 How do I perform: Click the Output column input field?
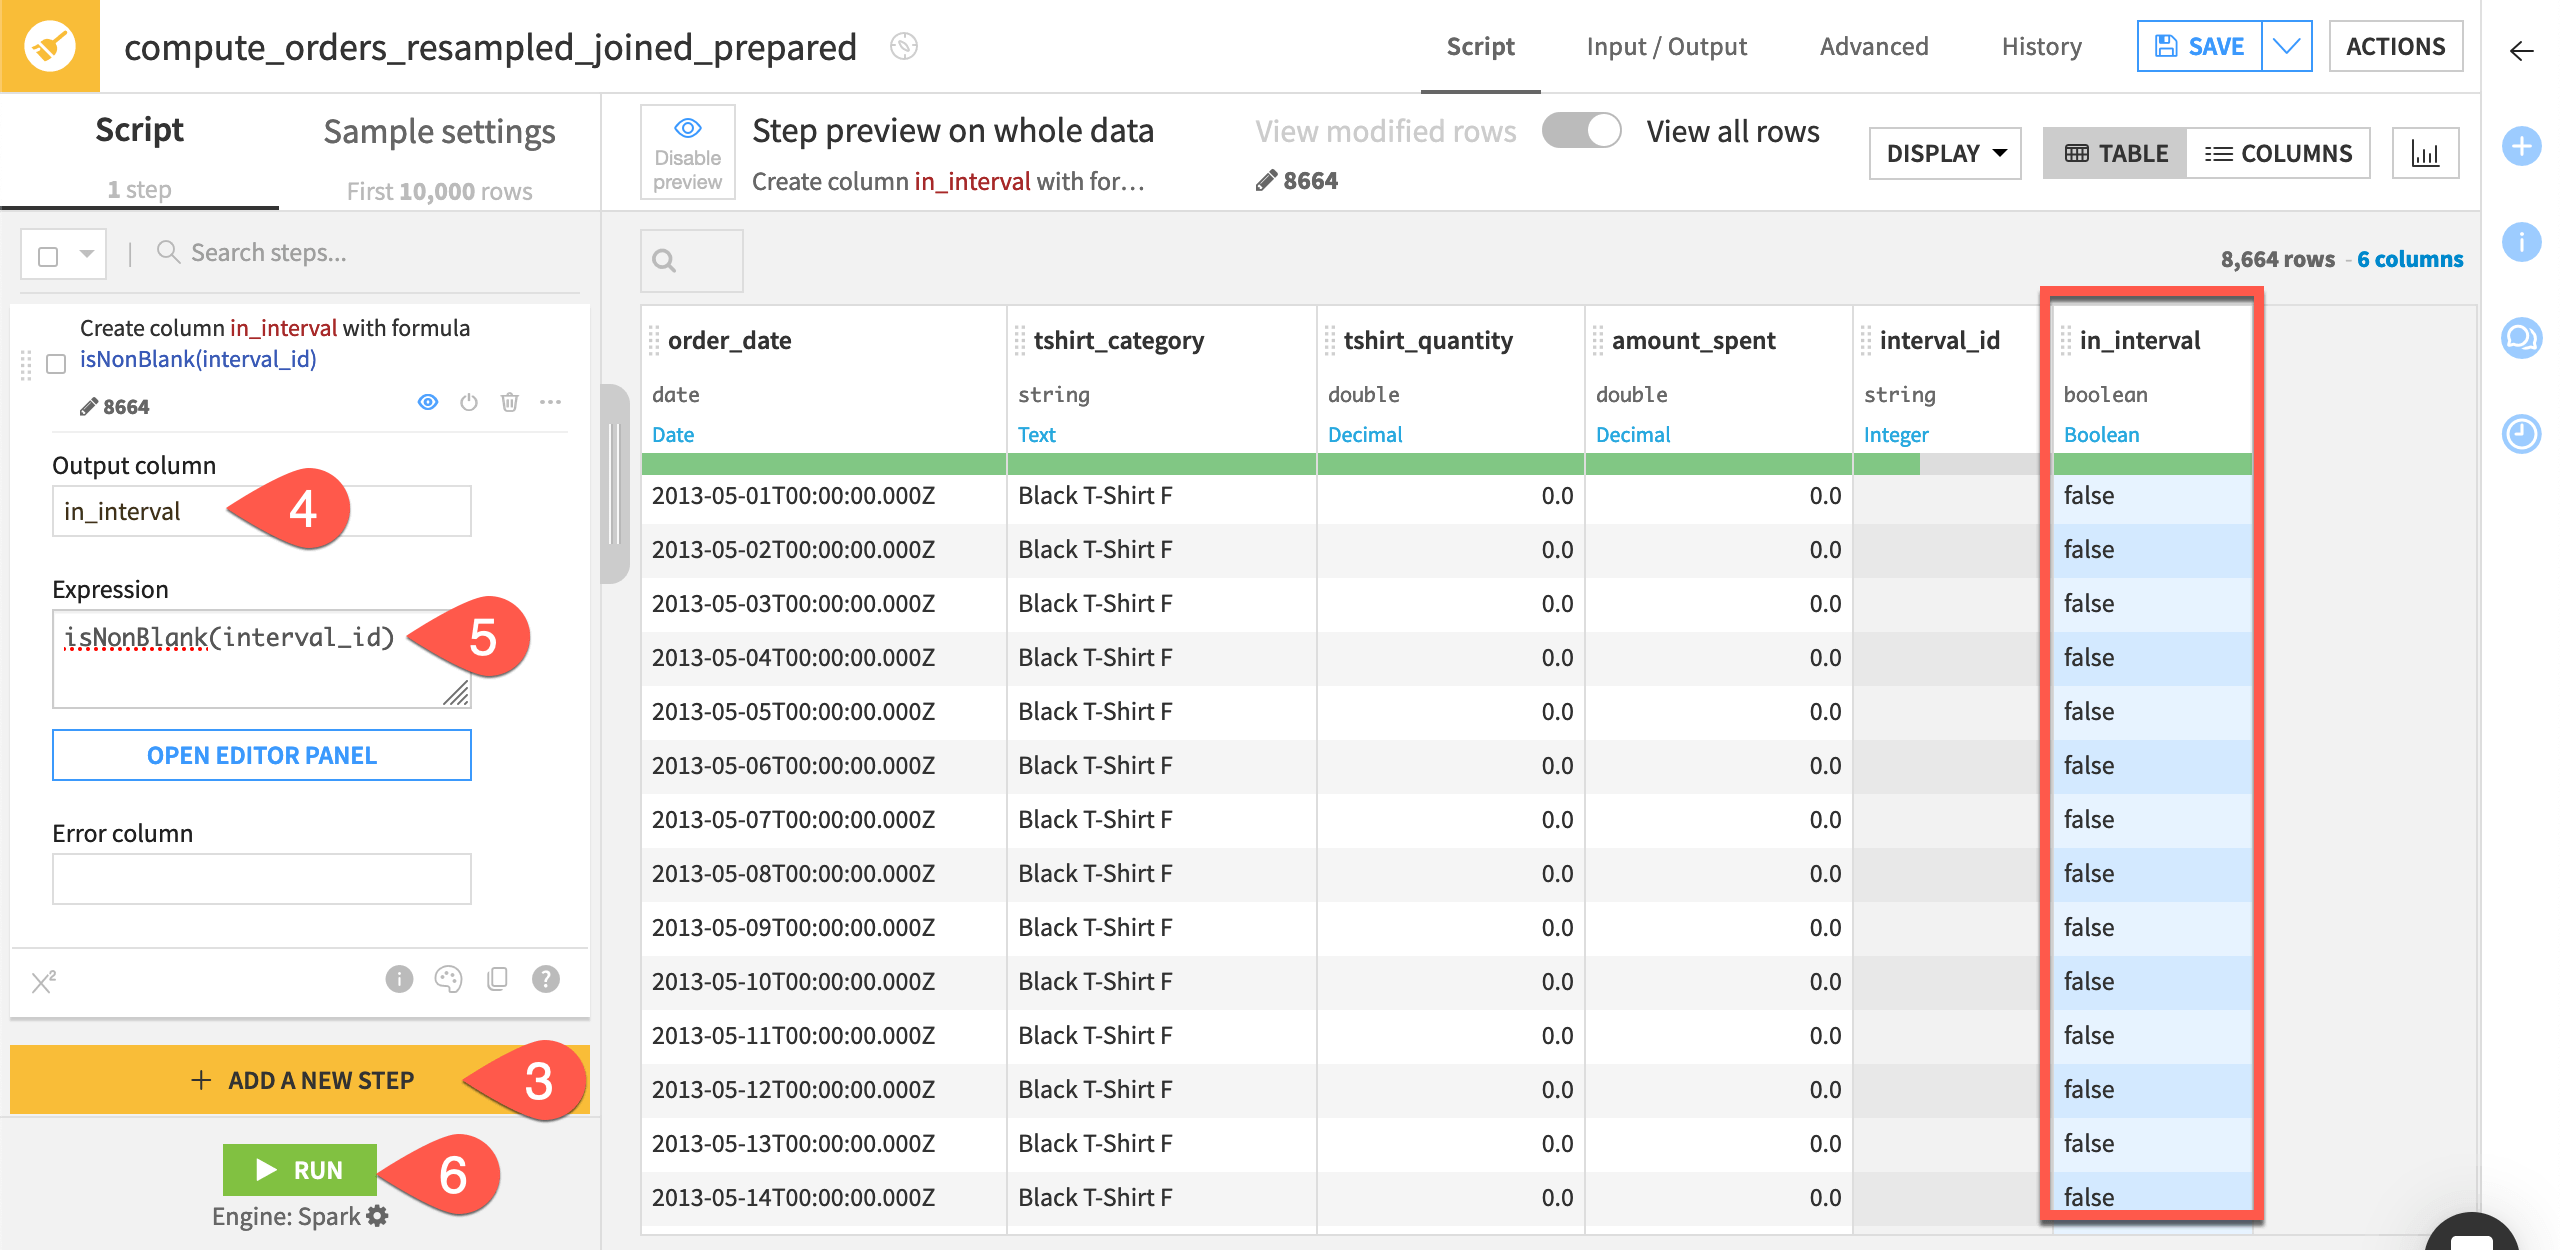tap(262, 511)
